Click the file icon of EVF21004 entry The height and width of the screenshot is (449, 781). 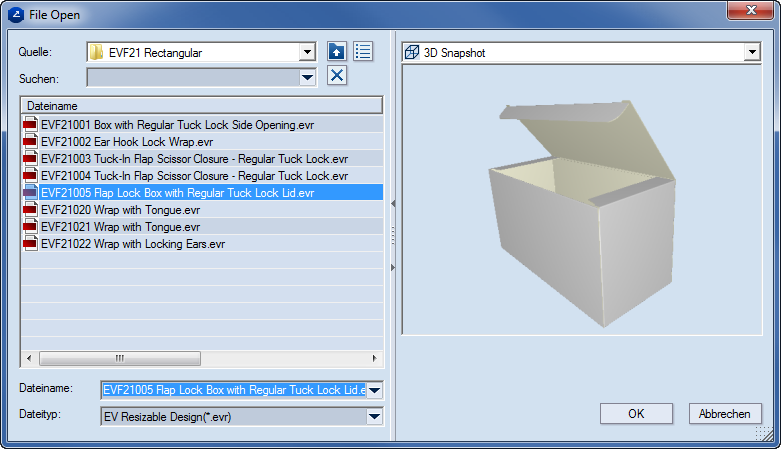30,175
